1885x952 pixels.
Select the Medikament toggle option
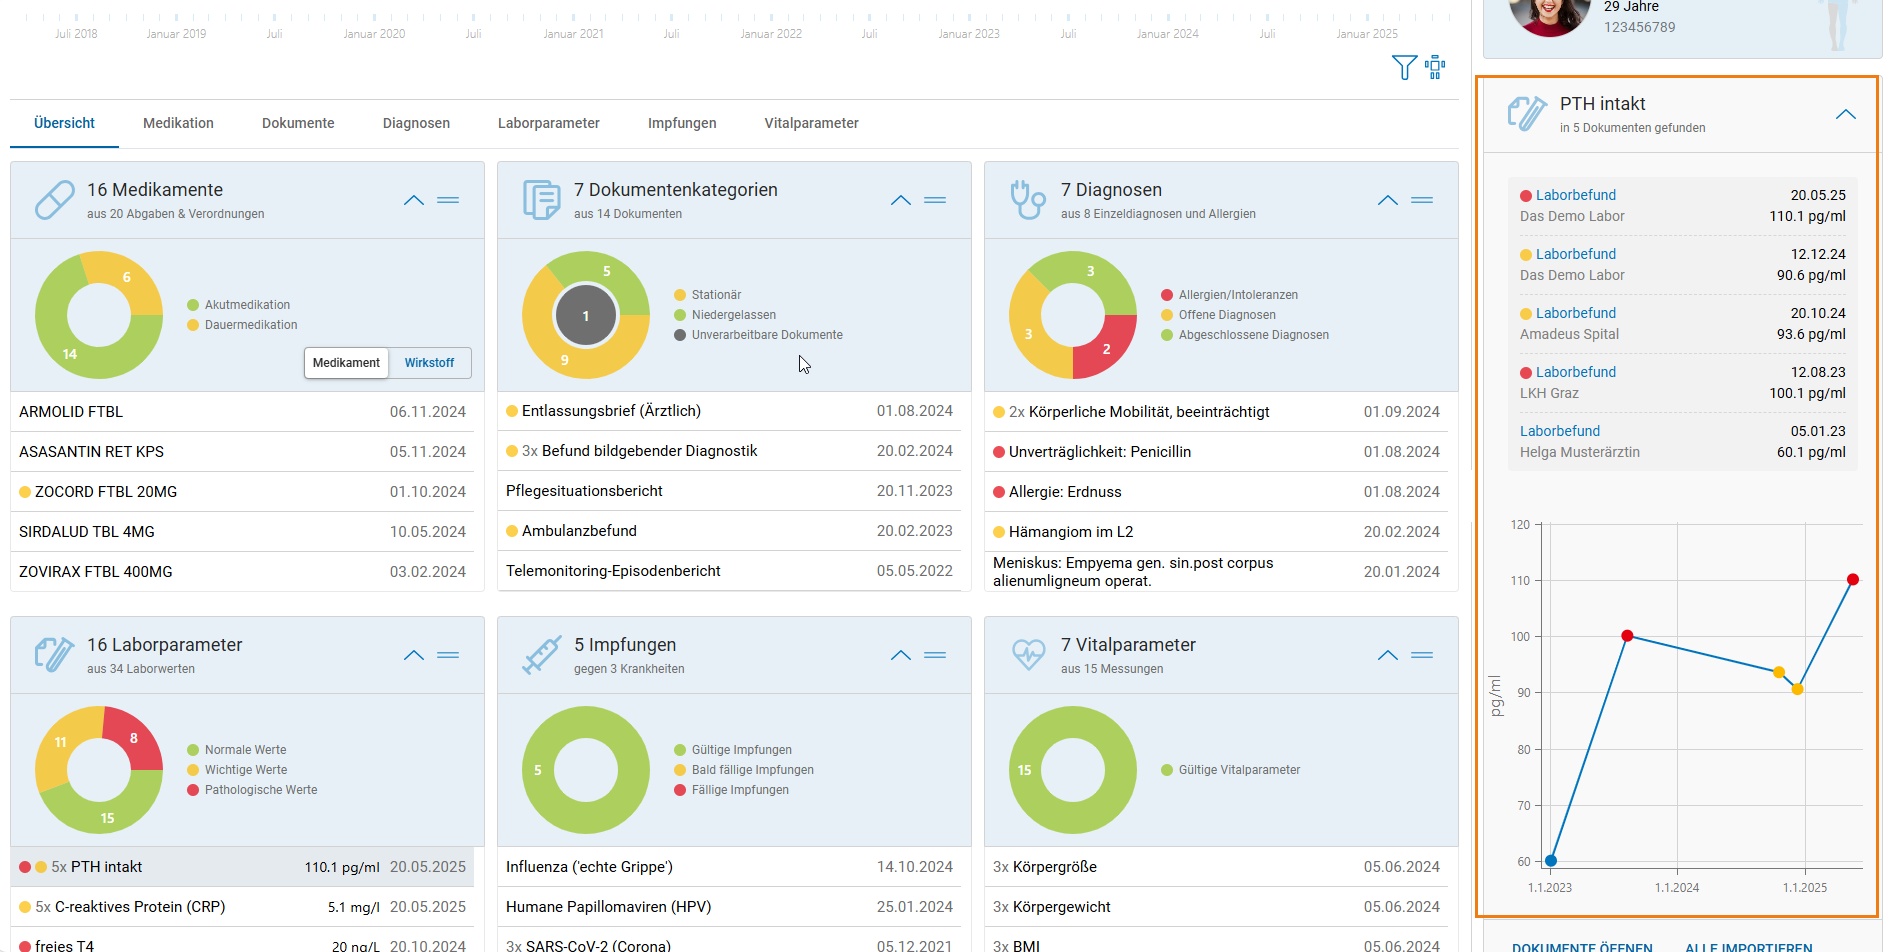[x=346, y=363]
